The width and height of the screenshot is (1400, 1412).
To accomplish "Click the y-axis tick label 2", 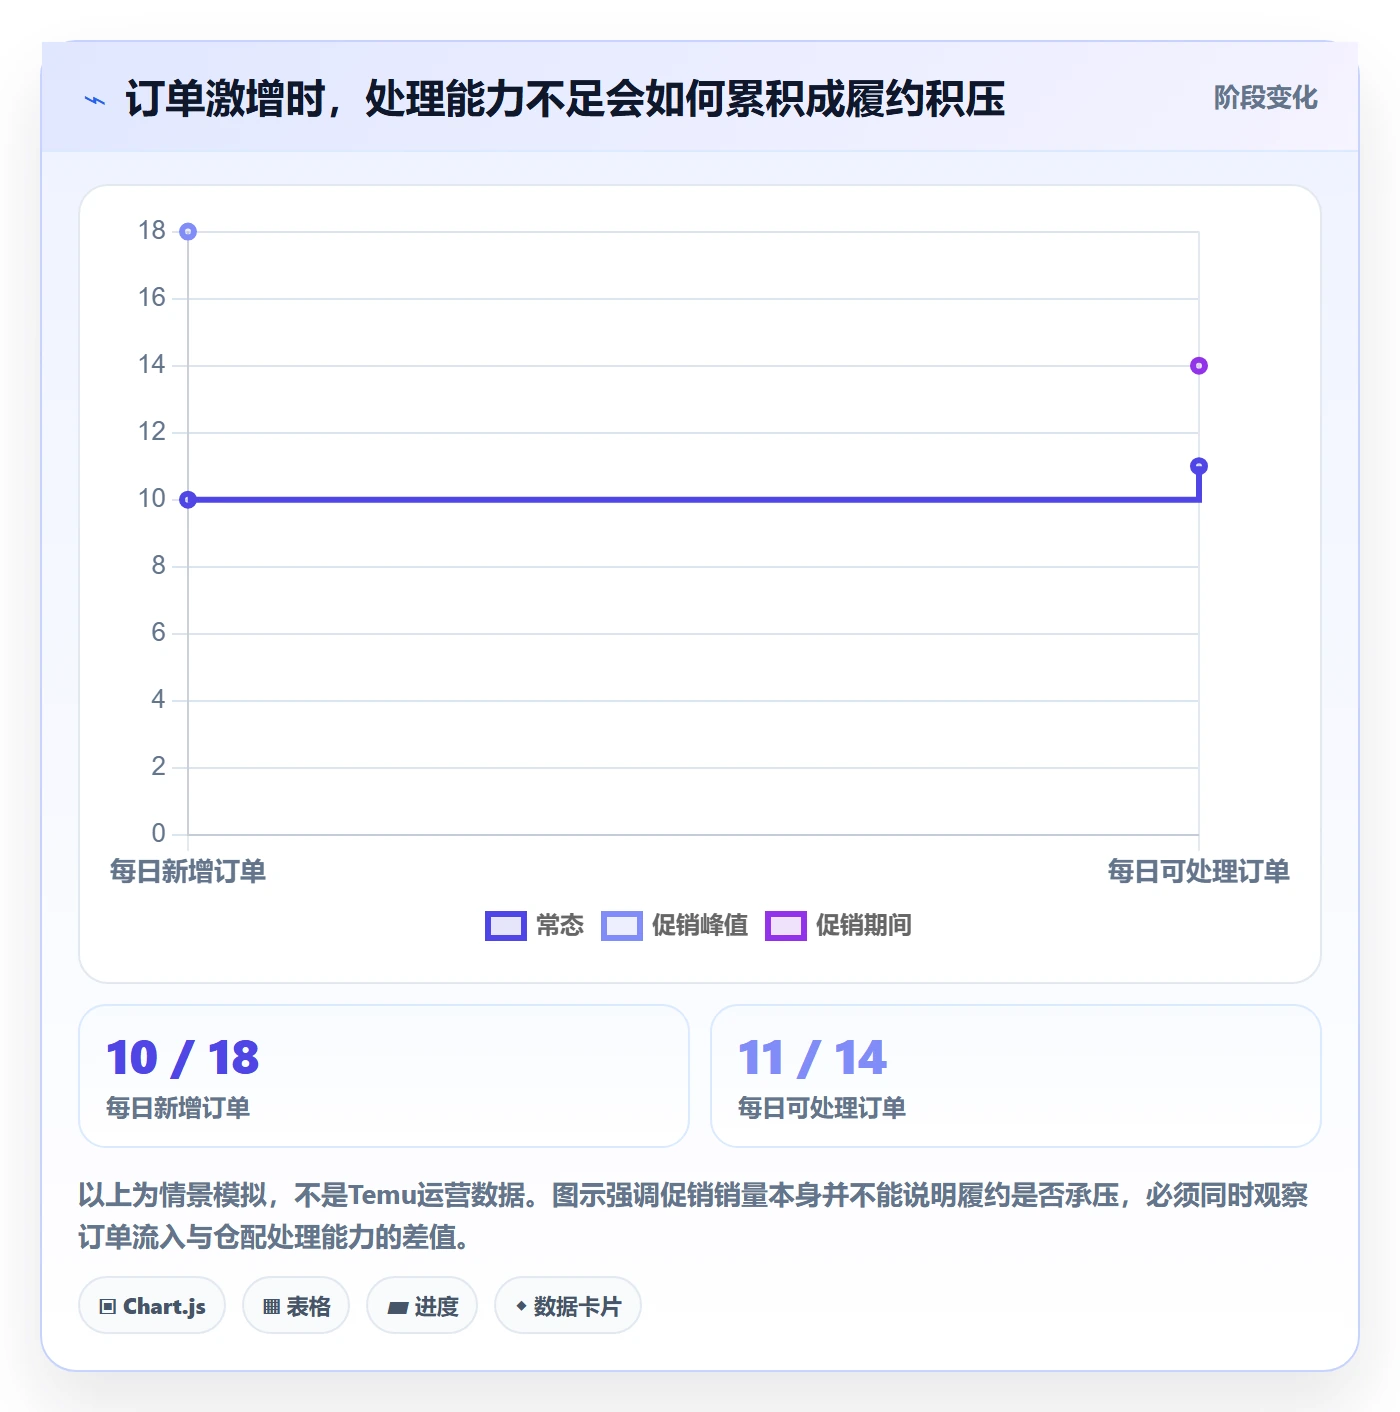I will click(x=158, y=766).
